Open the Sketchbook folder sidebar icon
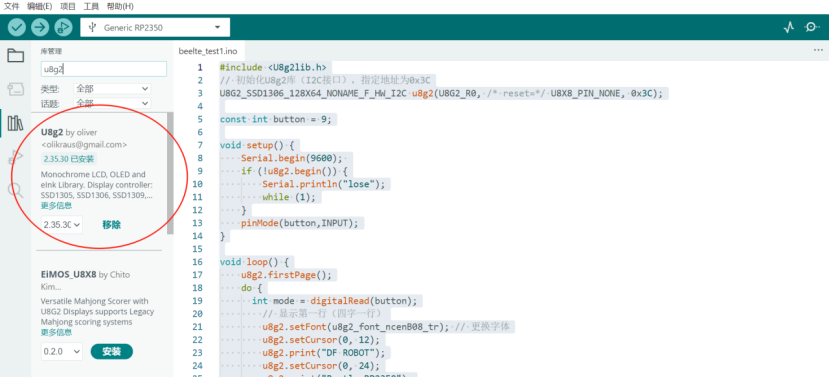 pos(15,55)
